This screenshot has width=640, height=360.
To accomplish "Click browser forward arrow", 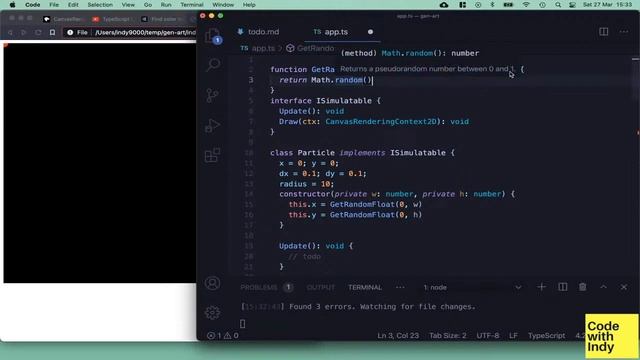I will click(24, 32).
